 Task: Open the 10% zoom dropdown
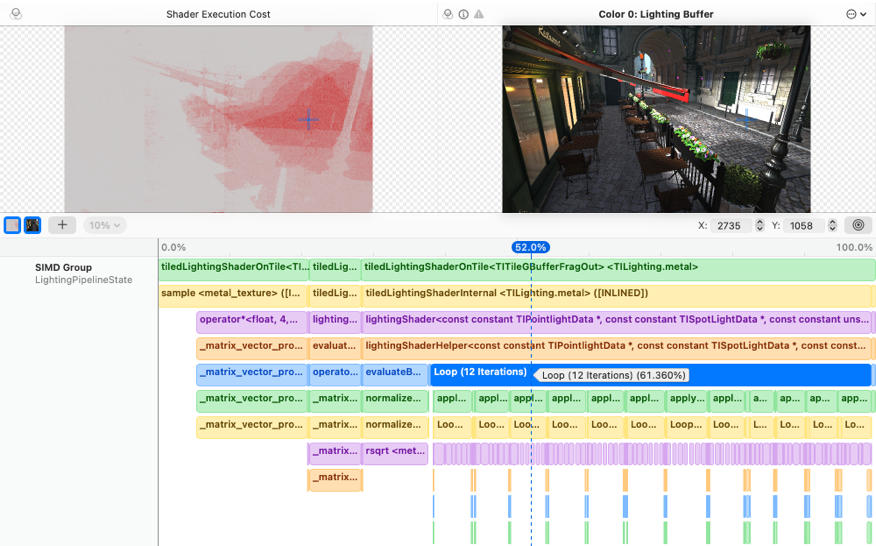click(104, 225)
